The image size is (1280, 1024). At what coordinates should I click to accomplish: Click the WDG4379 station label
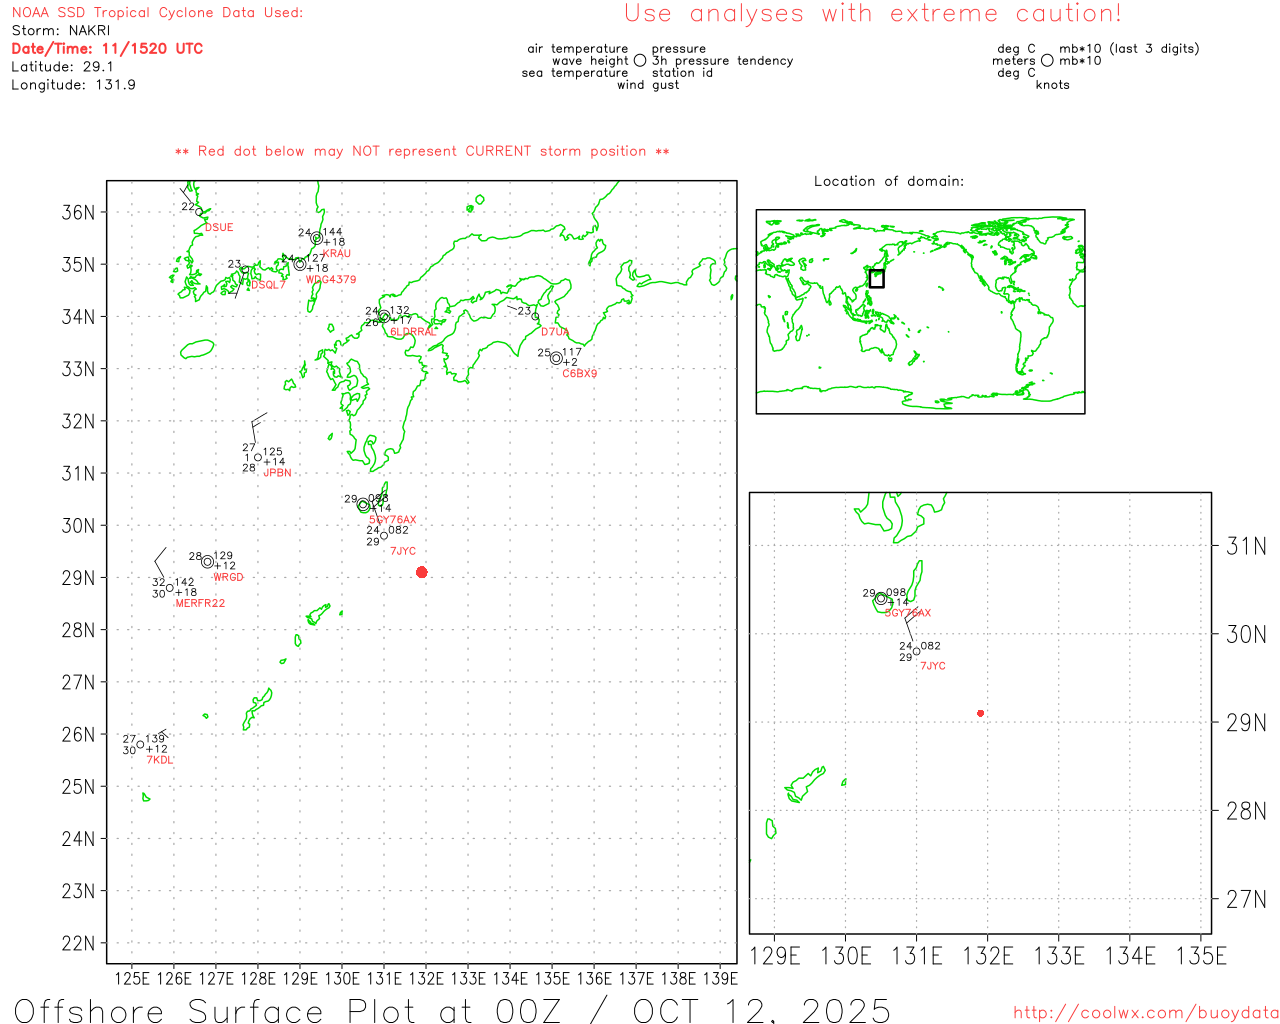[x=331, y=279]
